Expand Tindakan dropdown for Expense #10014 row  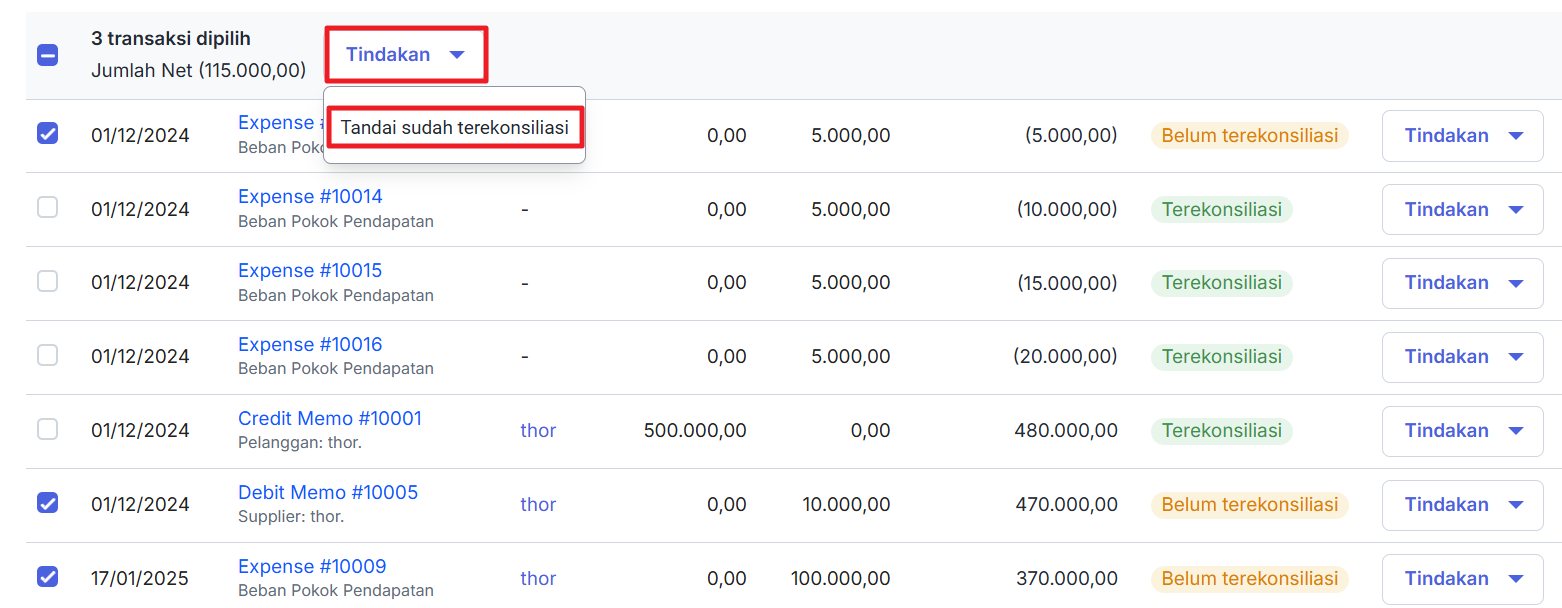(x=1463, y=209)
